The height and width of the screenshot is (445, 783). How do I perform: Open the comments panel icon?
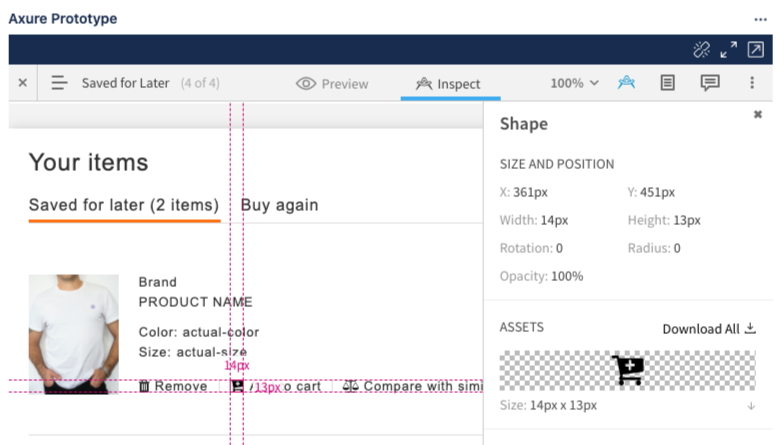point(710,83)
